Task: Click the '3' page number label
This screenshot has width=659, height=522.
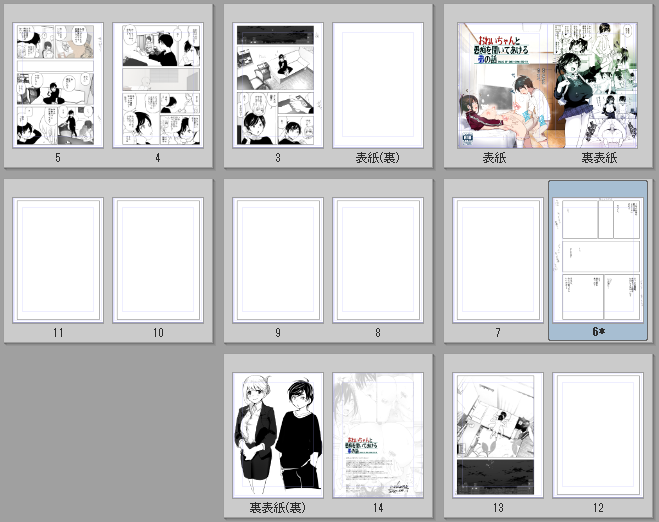Action: coord(278,158)
